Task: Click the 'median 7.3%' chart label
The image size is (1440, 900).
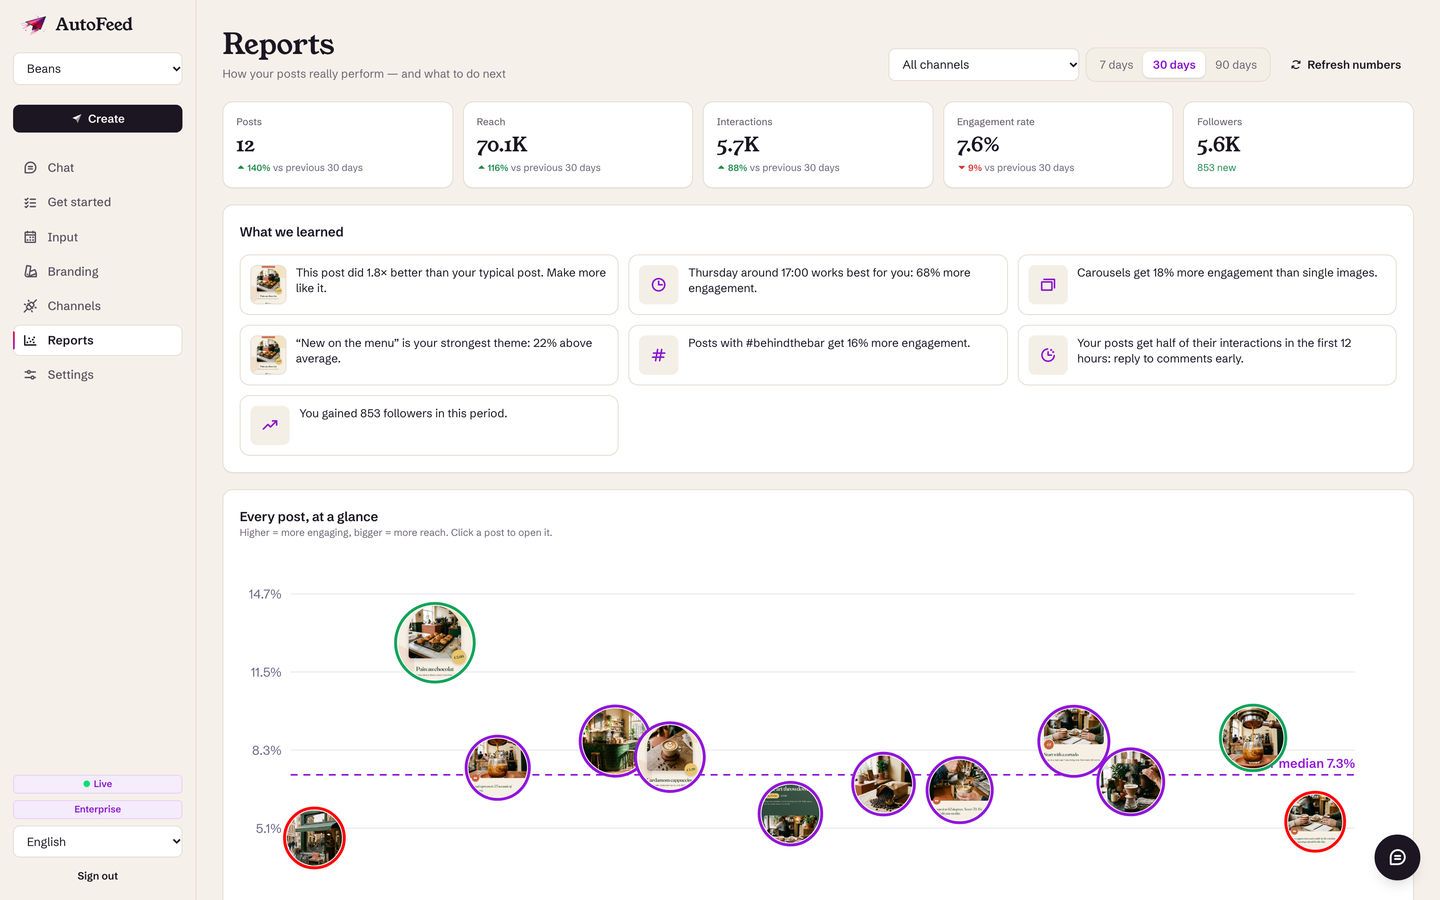Action: (1317, 764)
